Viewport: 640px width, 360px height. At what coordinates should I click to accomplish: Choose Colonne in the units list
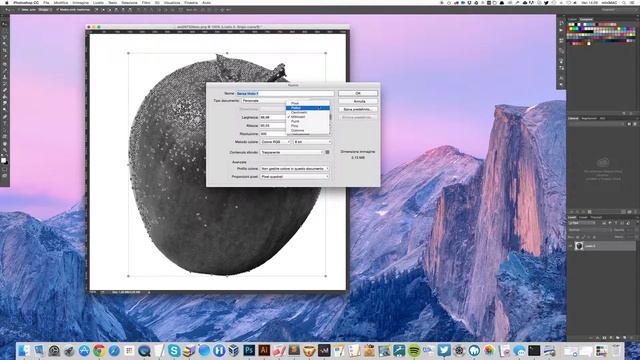pos(308,130)
